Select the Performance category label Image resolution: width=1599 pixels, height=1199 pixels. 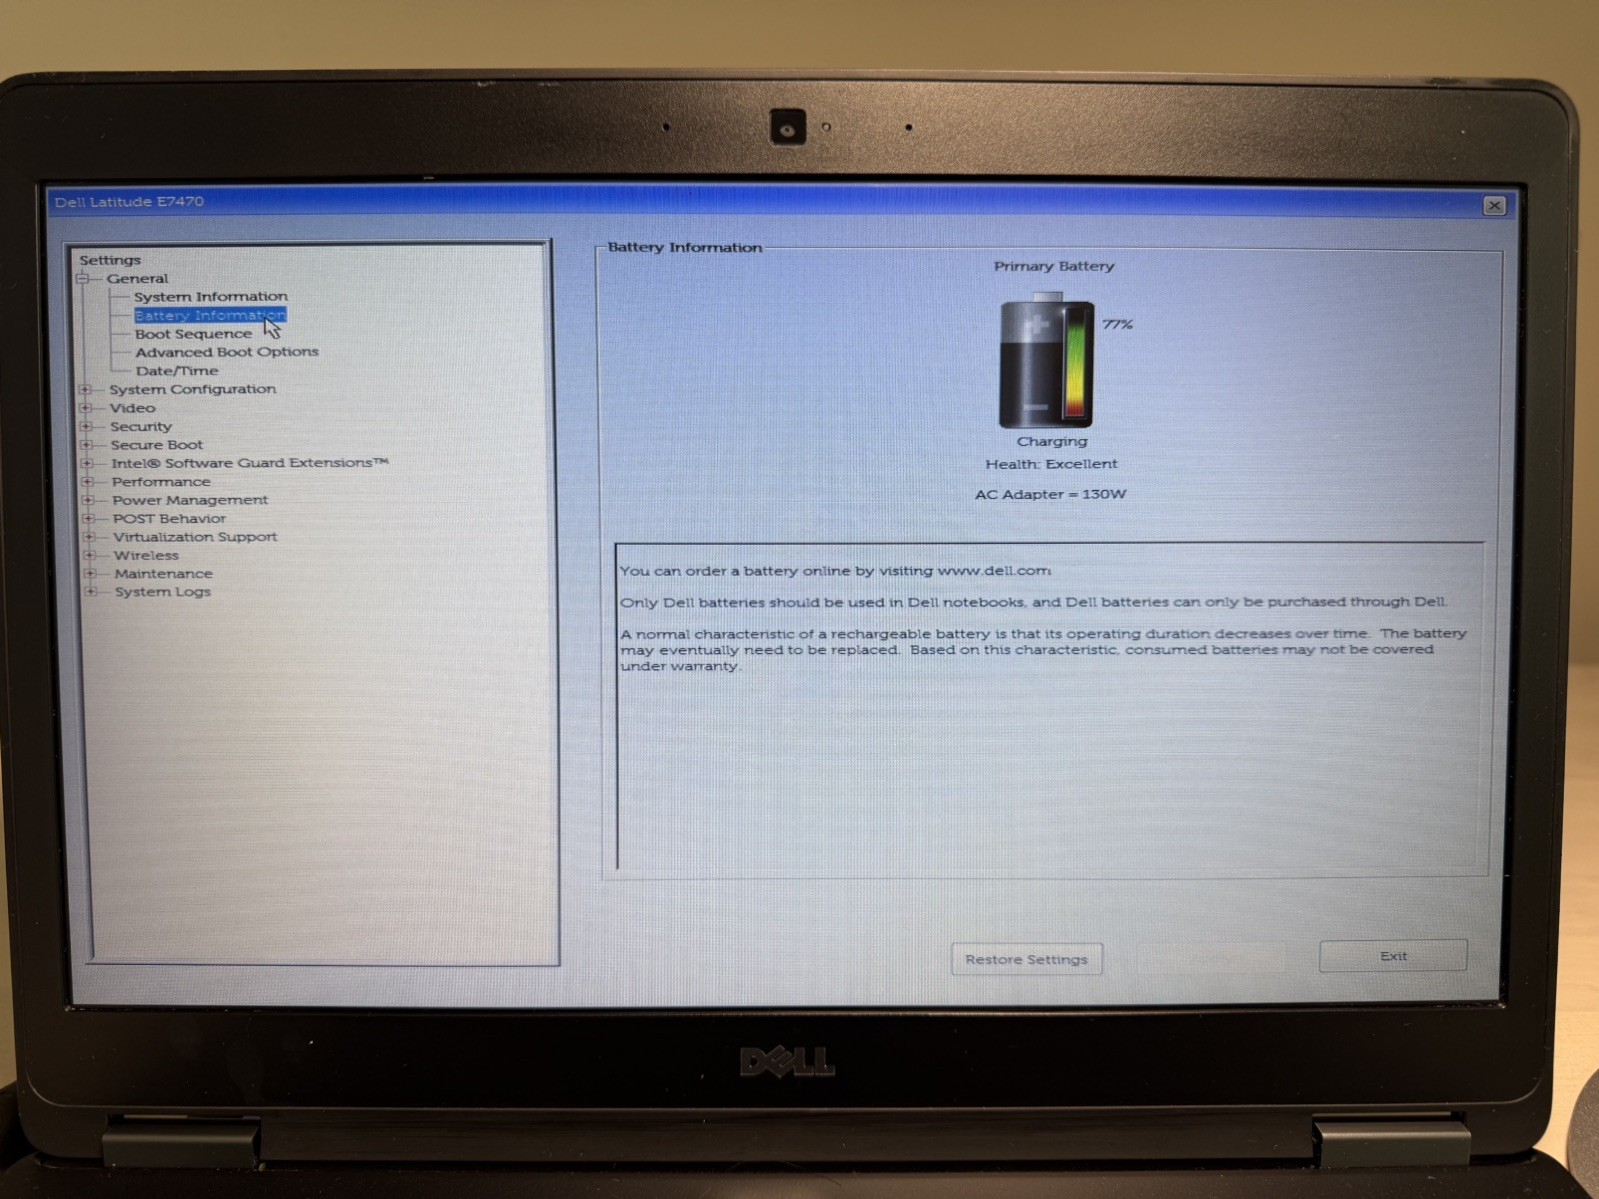pos(161,482)
